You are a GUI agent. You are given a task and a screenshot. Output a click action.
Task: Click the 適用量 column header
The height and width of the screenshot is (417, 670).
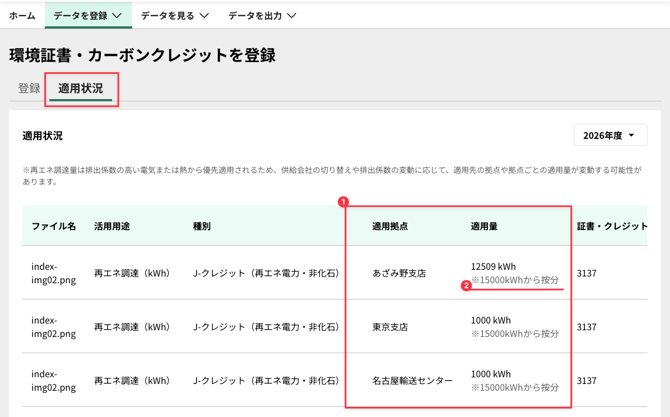(x=484, y=226)
